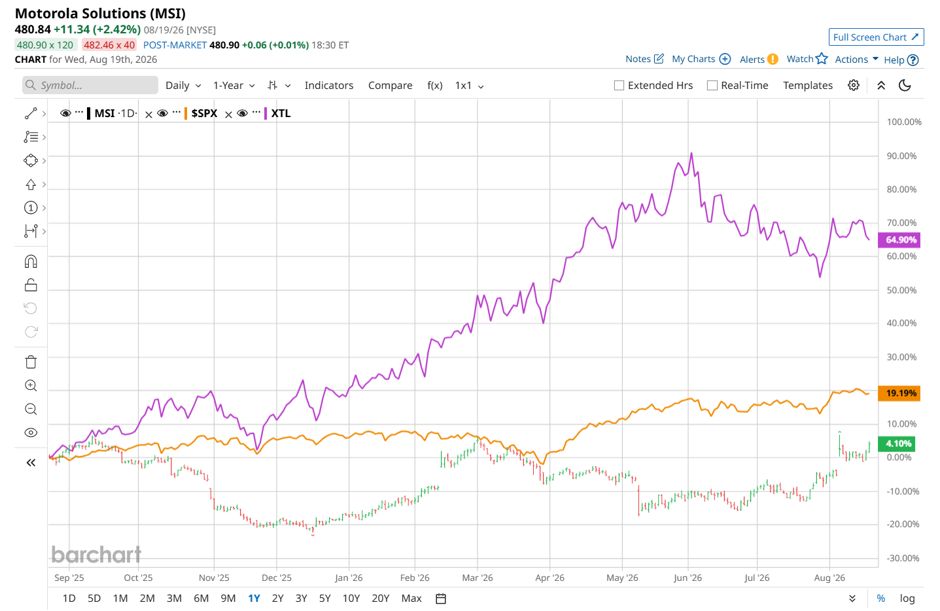Focus the Symbol search field

point(91,85)
